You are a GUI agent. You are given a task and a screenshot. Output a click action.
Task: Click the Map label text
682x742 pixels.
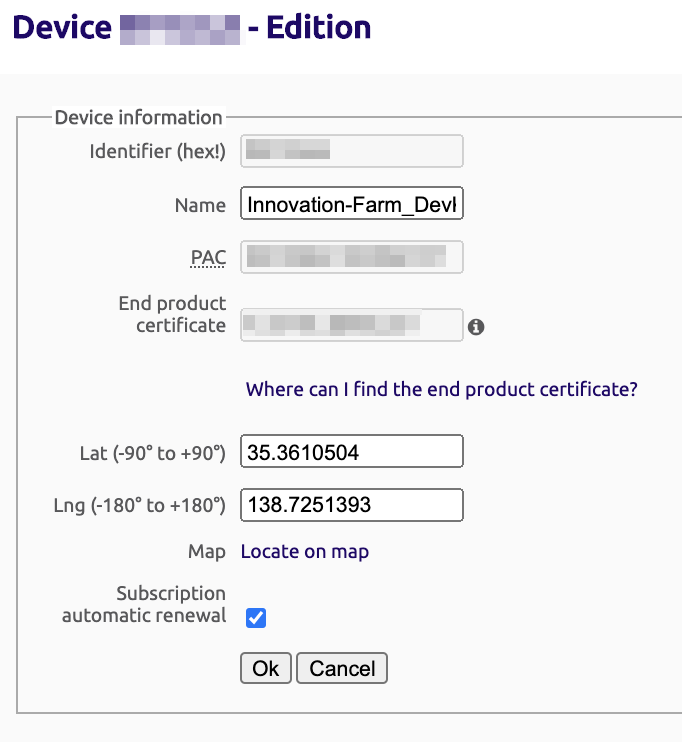pos(206,552)
